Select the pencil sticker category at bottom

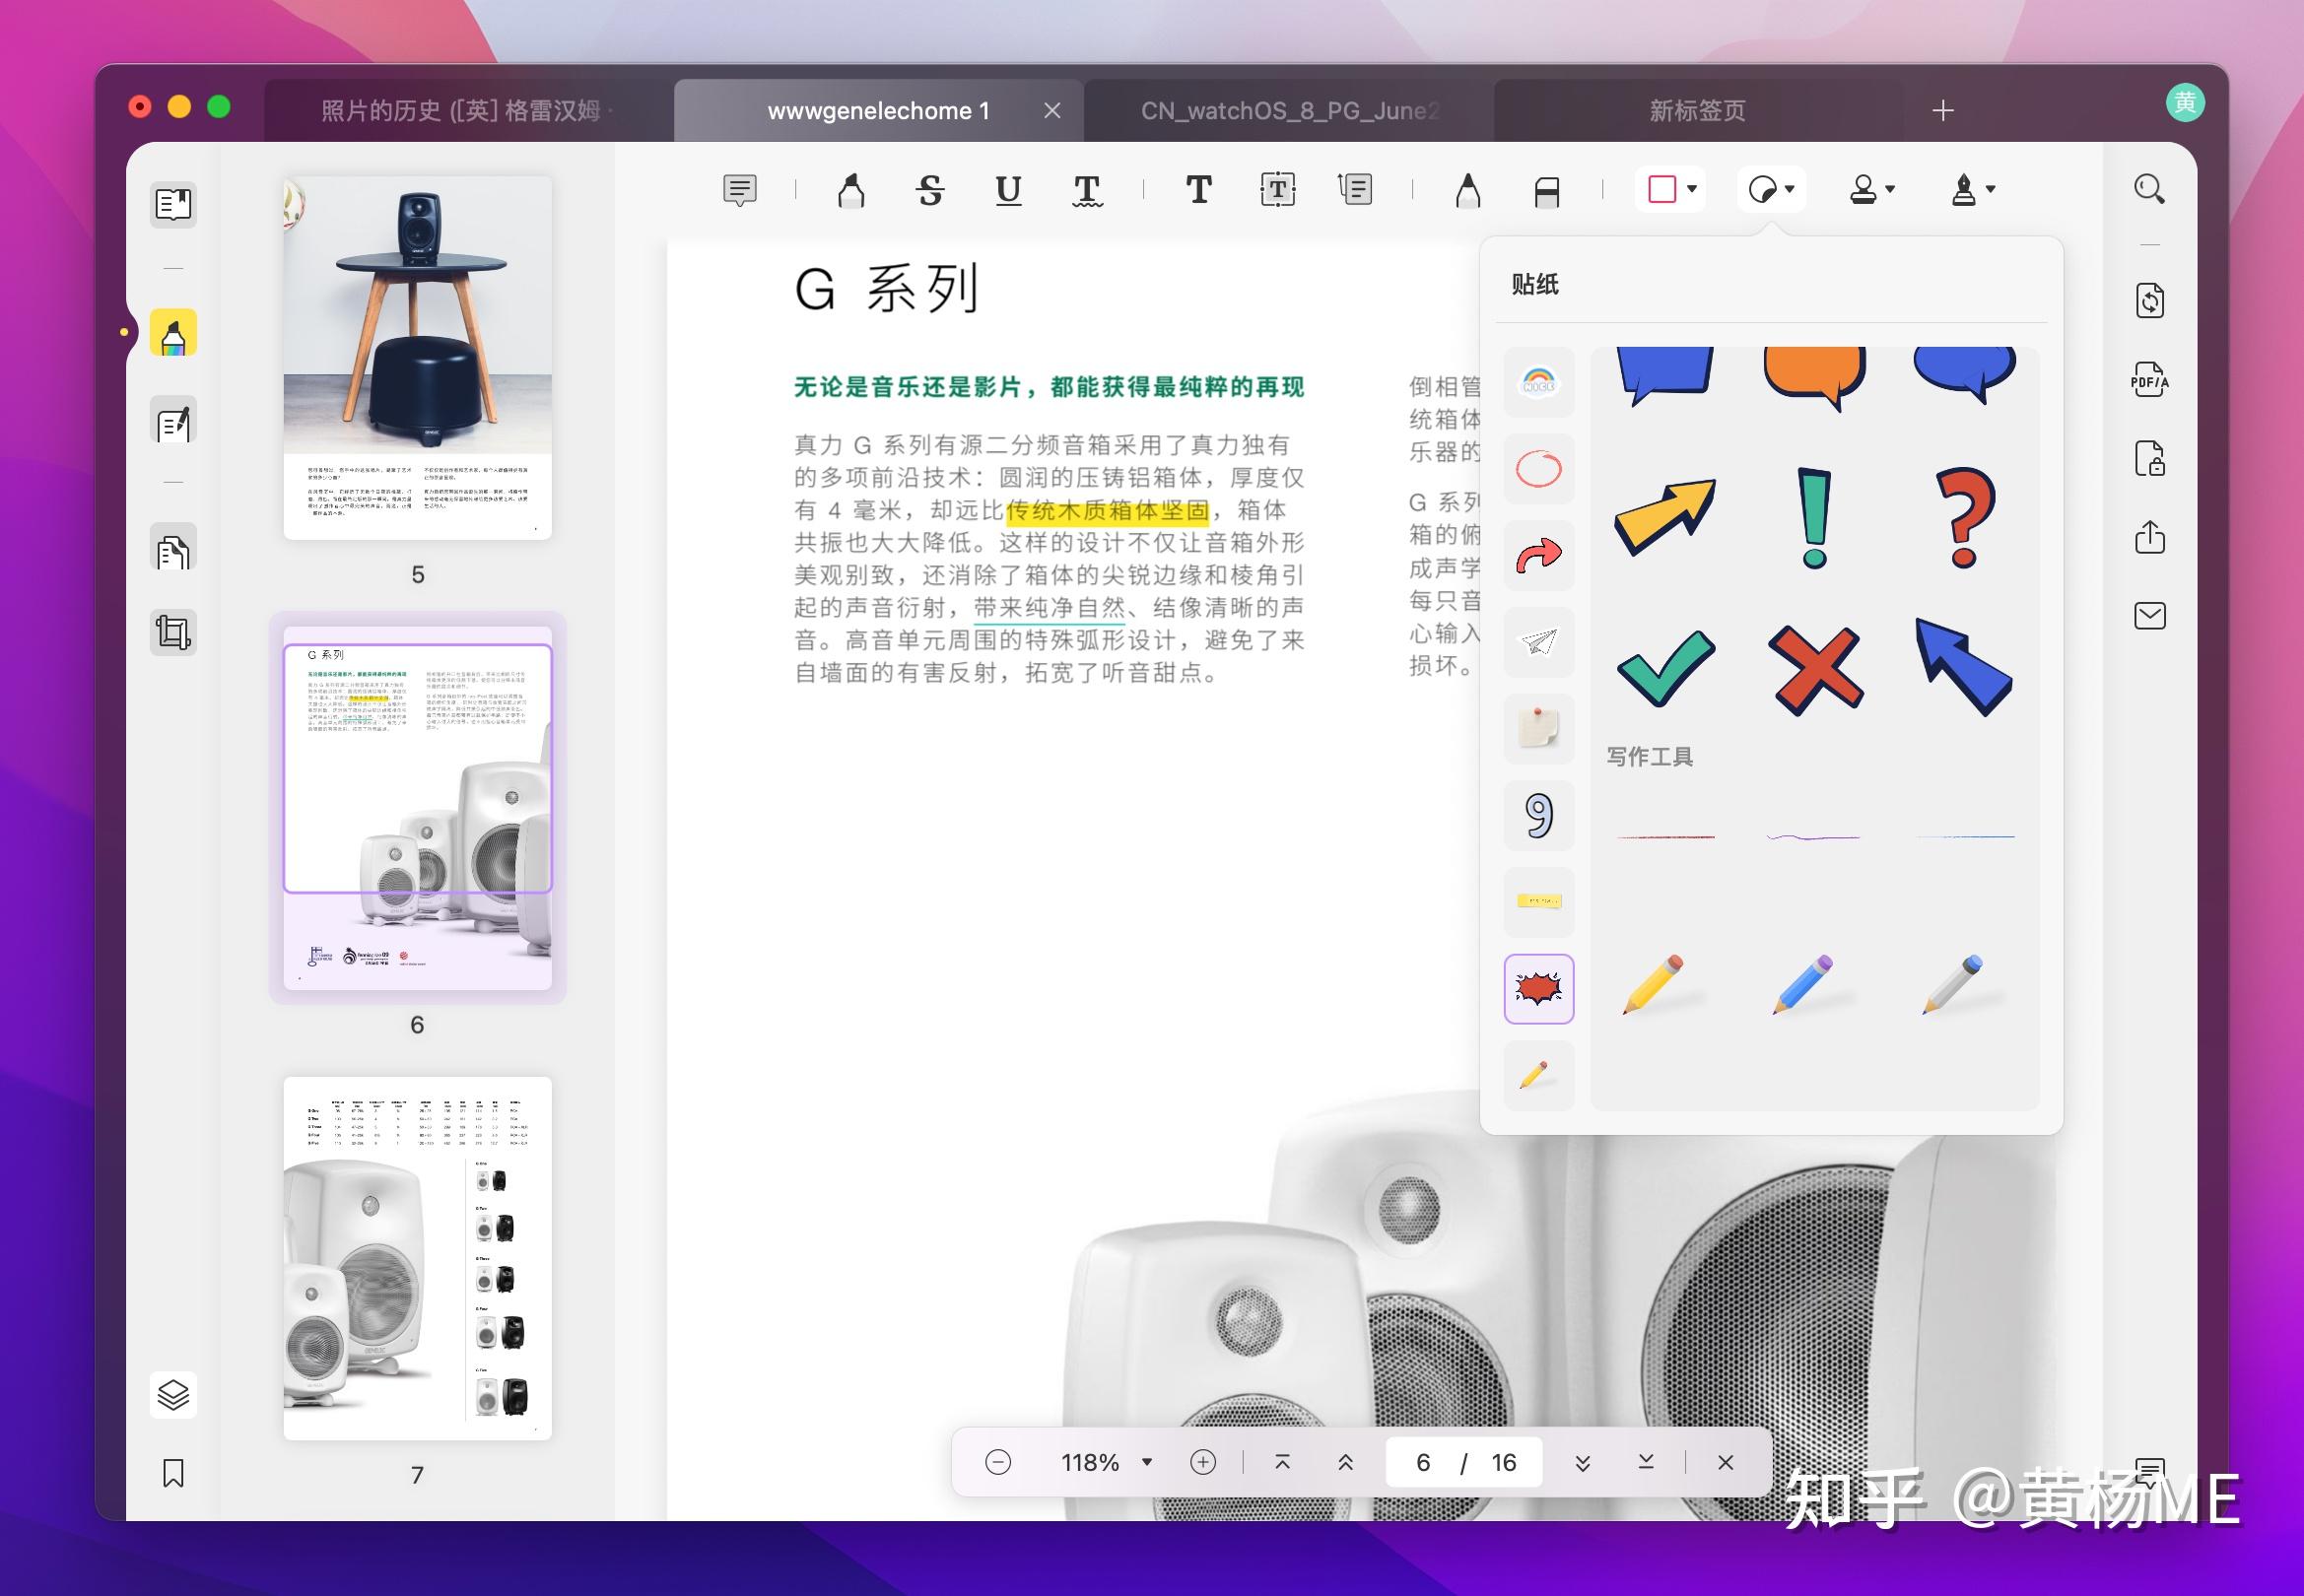pos(1538,1075)
